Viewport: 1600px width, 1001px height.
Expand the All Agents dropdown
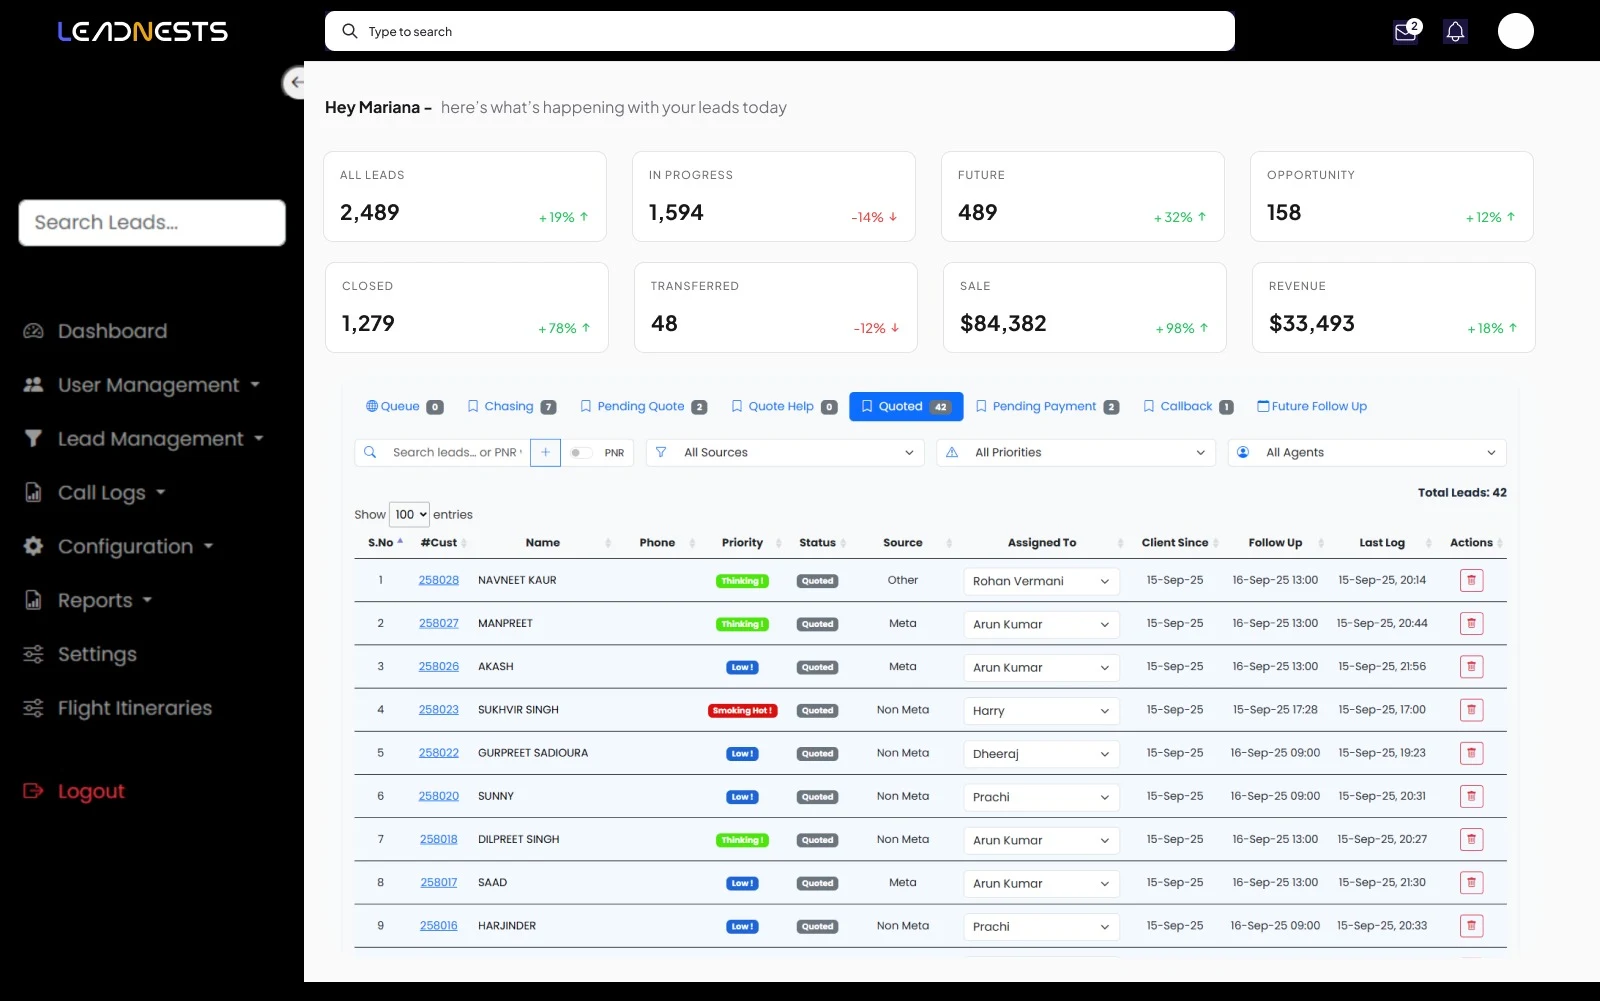coord(1366,453)
